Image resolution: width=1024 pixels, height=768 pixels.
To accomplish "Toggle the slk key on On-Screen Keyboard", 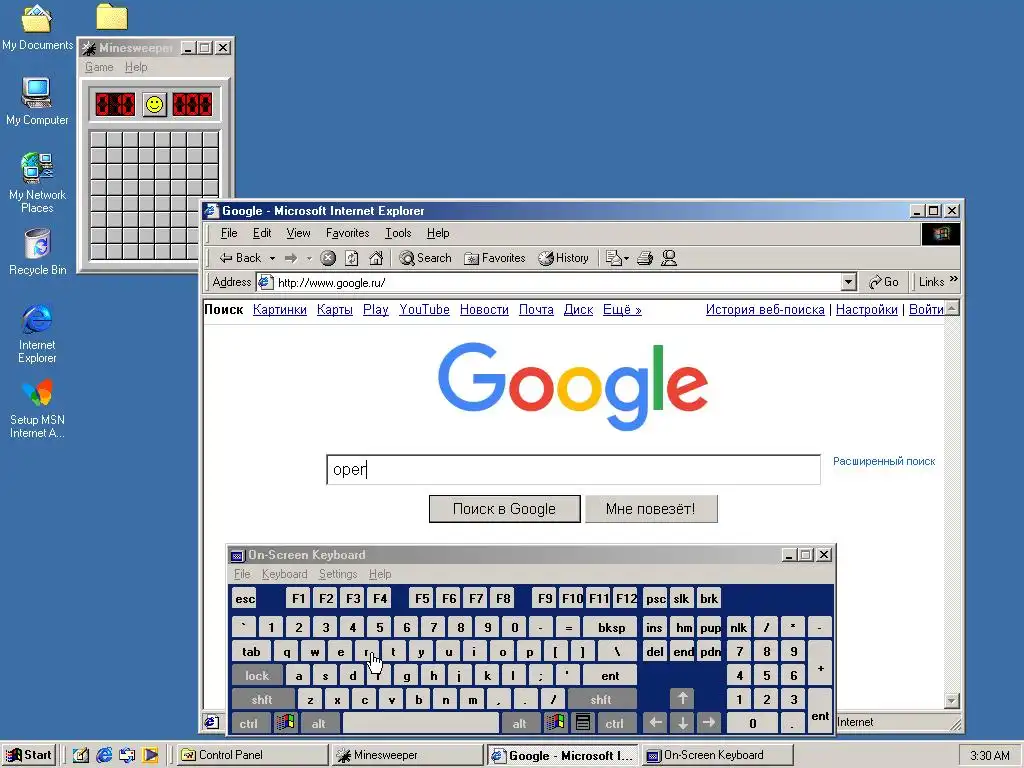I will click(681, 599).
